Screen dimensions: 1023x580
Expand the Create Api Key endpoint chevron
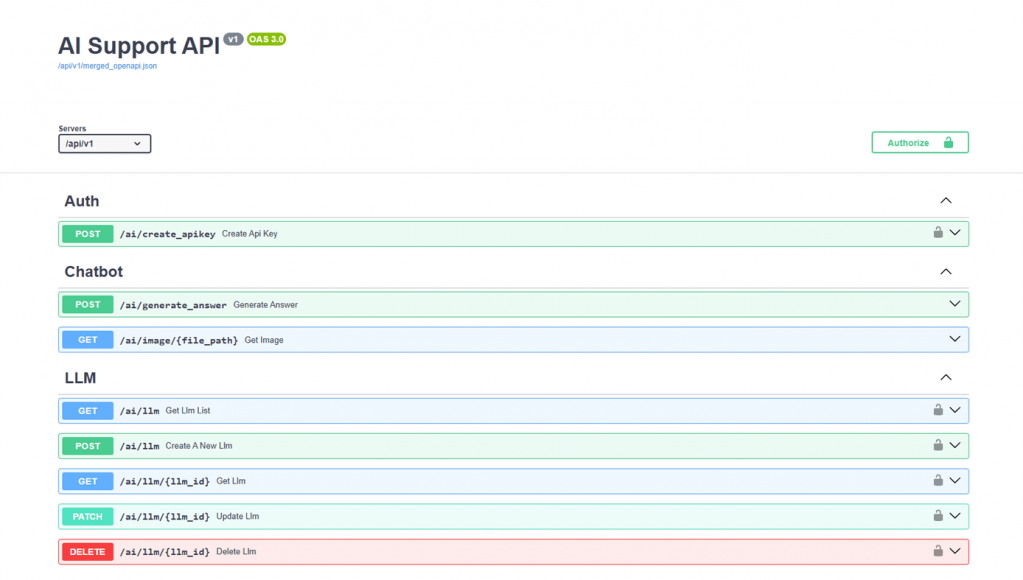[955, 233]
